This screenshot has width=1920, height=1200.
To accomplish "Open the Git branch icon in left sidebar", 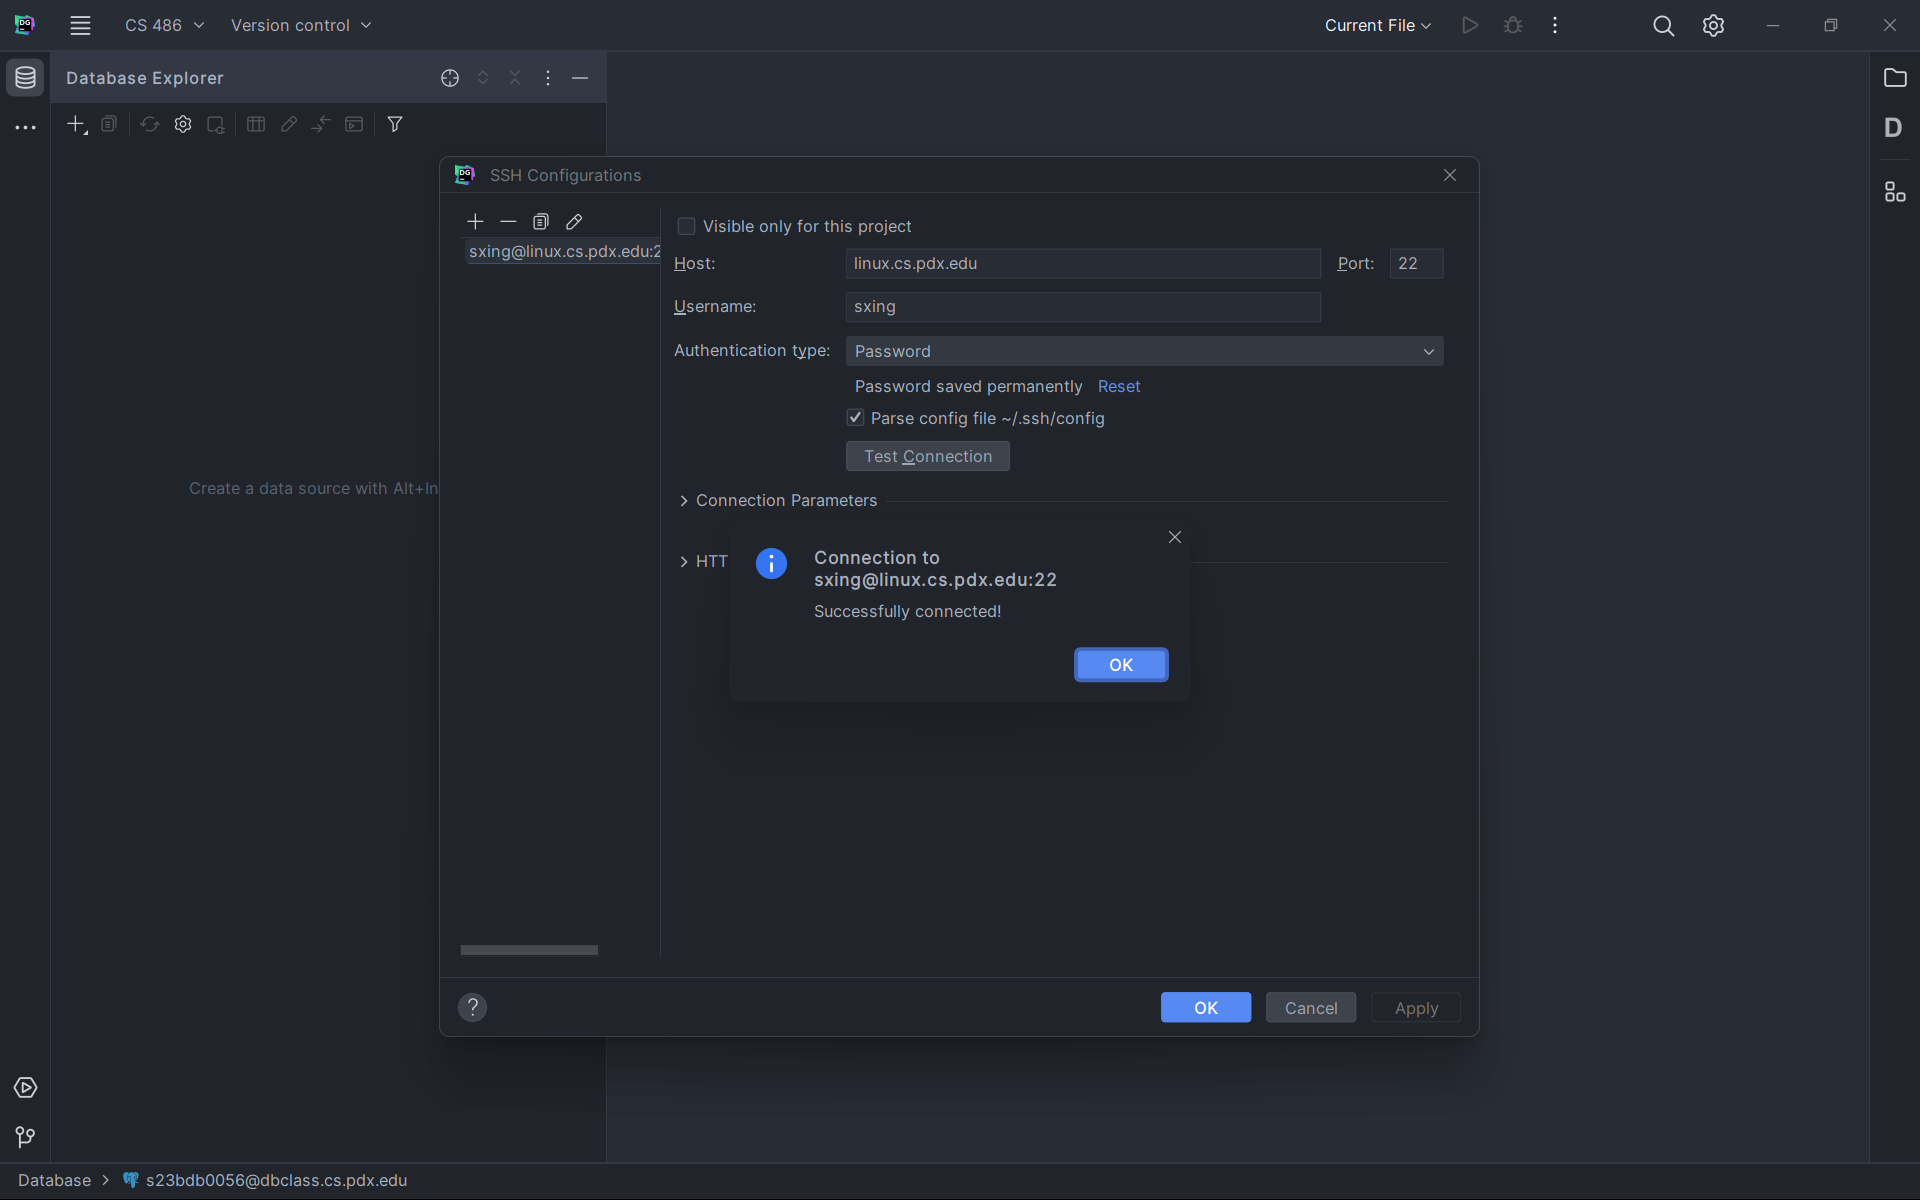I will [25, 1137].
